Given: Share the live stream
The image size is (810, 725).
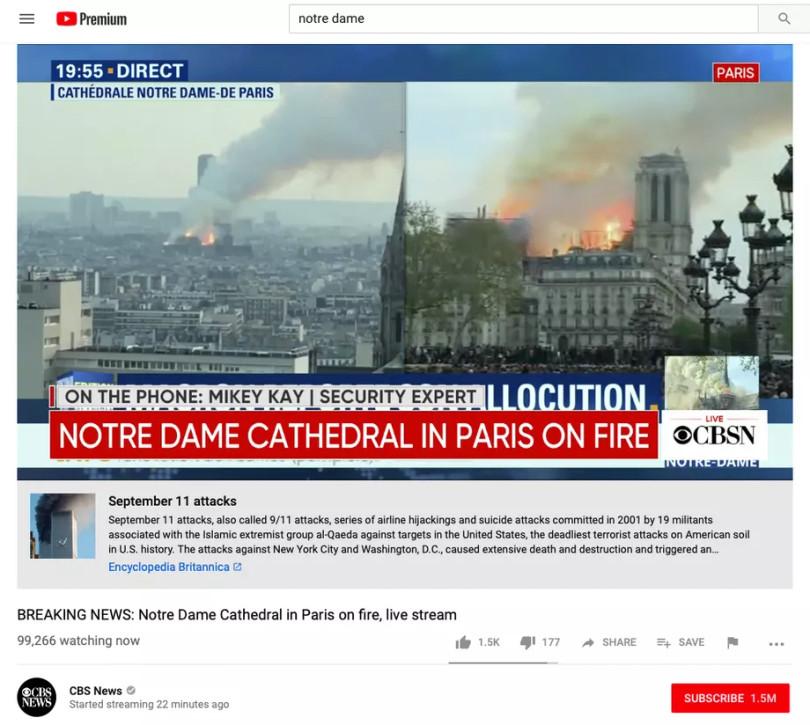Looking at the screenshot, I should point(608,643).
